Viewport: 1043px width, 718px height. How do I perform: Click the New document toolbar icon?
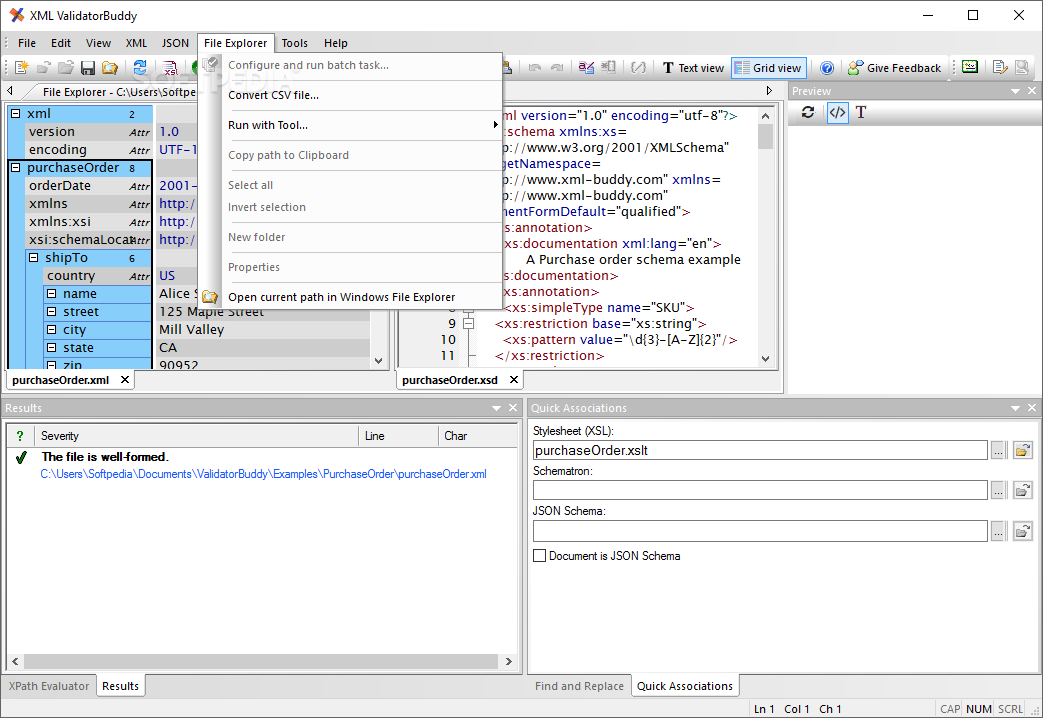point(21,68)
